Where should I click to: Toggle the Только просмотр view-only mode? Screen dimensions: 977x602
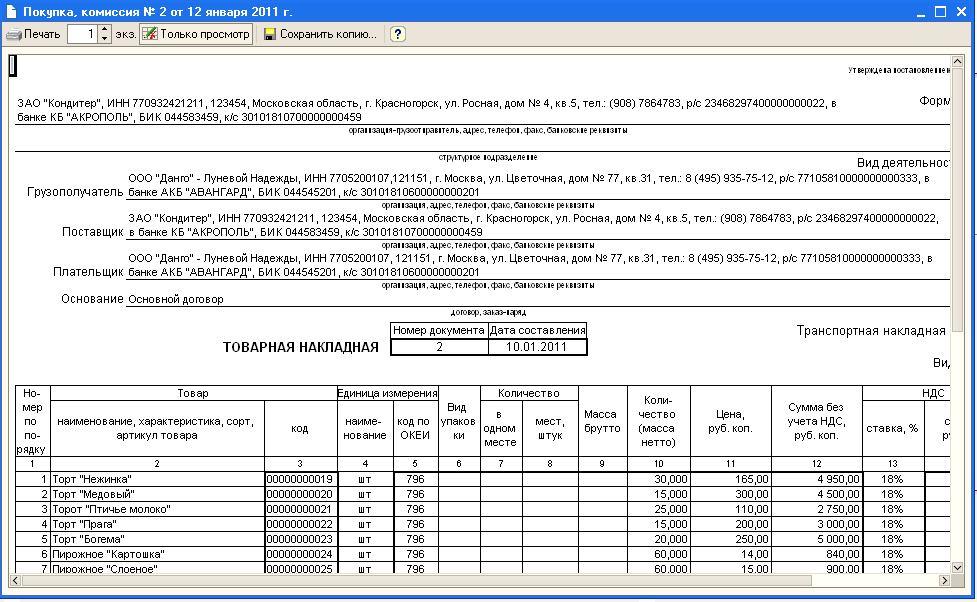(196, 34)
